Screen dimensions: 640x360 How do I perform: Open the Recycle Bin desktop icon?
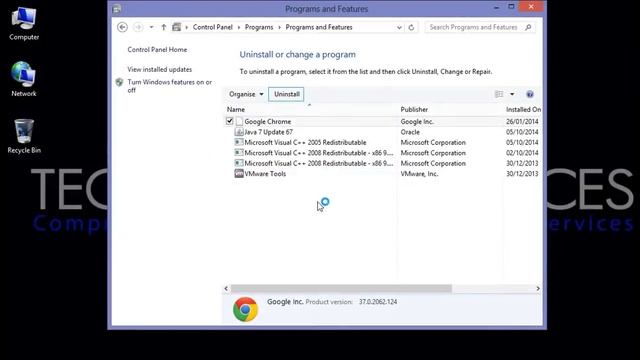tap(24, 136)
